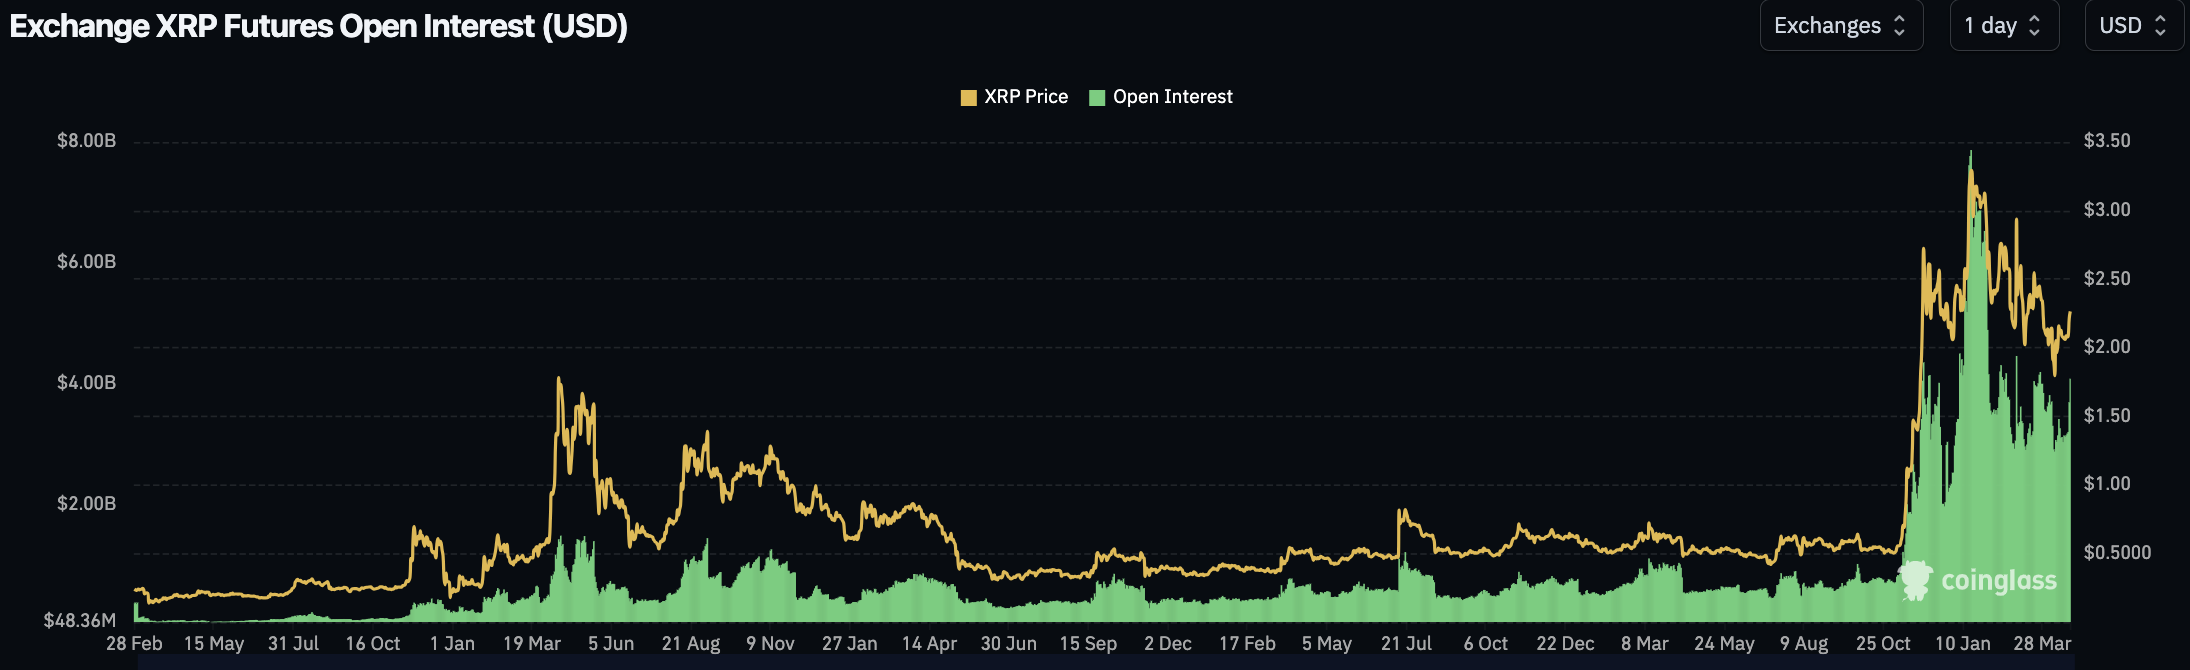Toggle the XRP Price legend series
This screenshot has height=670, width=2190.
[1014, 97]
